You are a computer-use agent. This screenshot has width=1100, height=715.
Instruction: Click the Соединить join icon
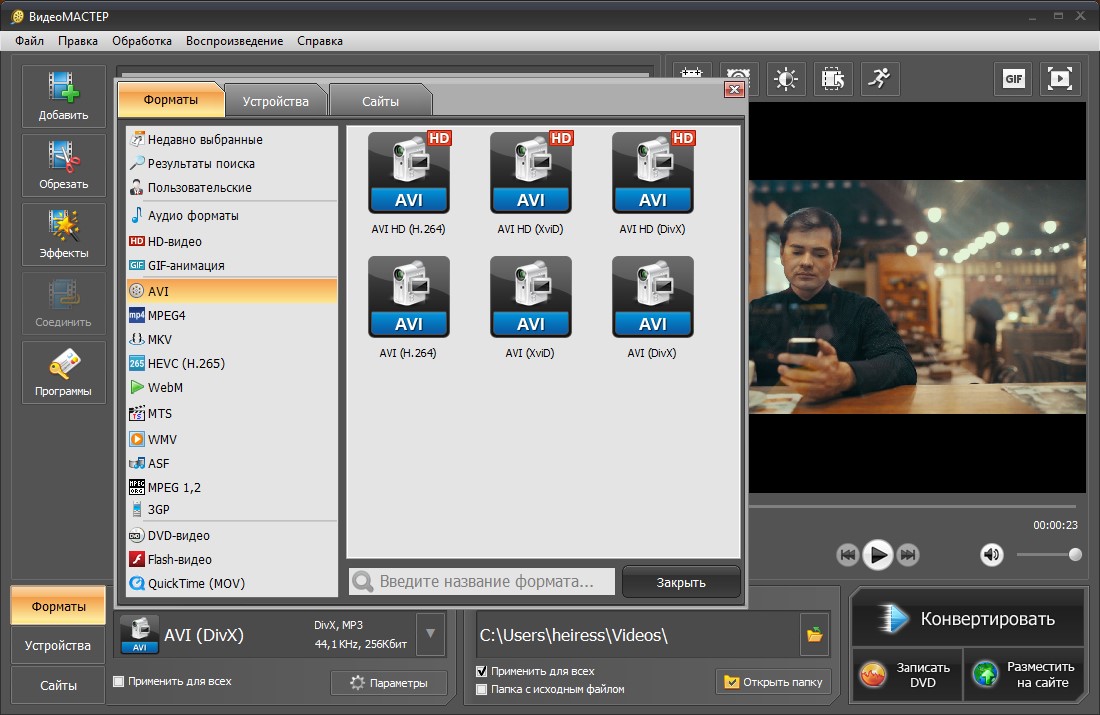[63, 303]
